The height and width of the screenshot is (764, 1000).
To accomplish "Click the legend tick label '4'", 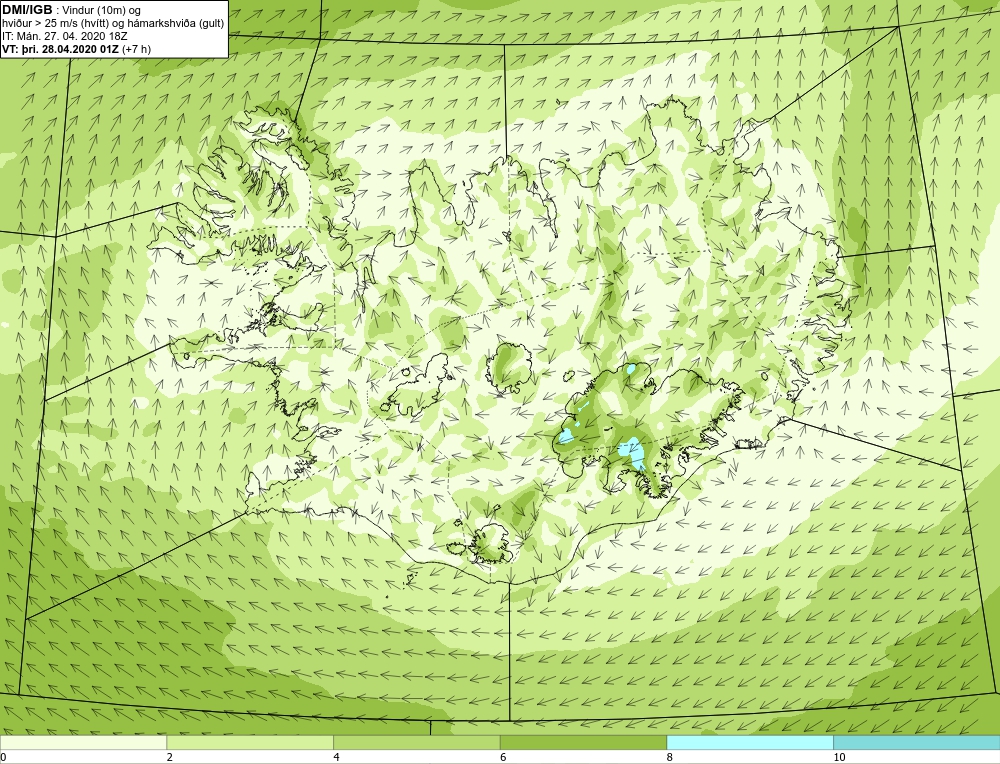I will pos(336,757).
